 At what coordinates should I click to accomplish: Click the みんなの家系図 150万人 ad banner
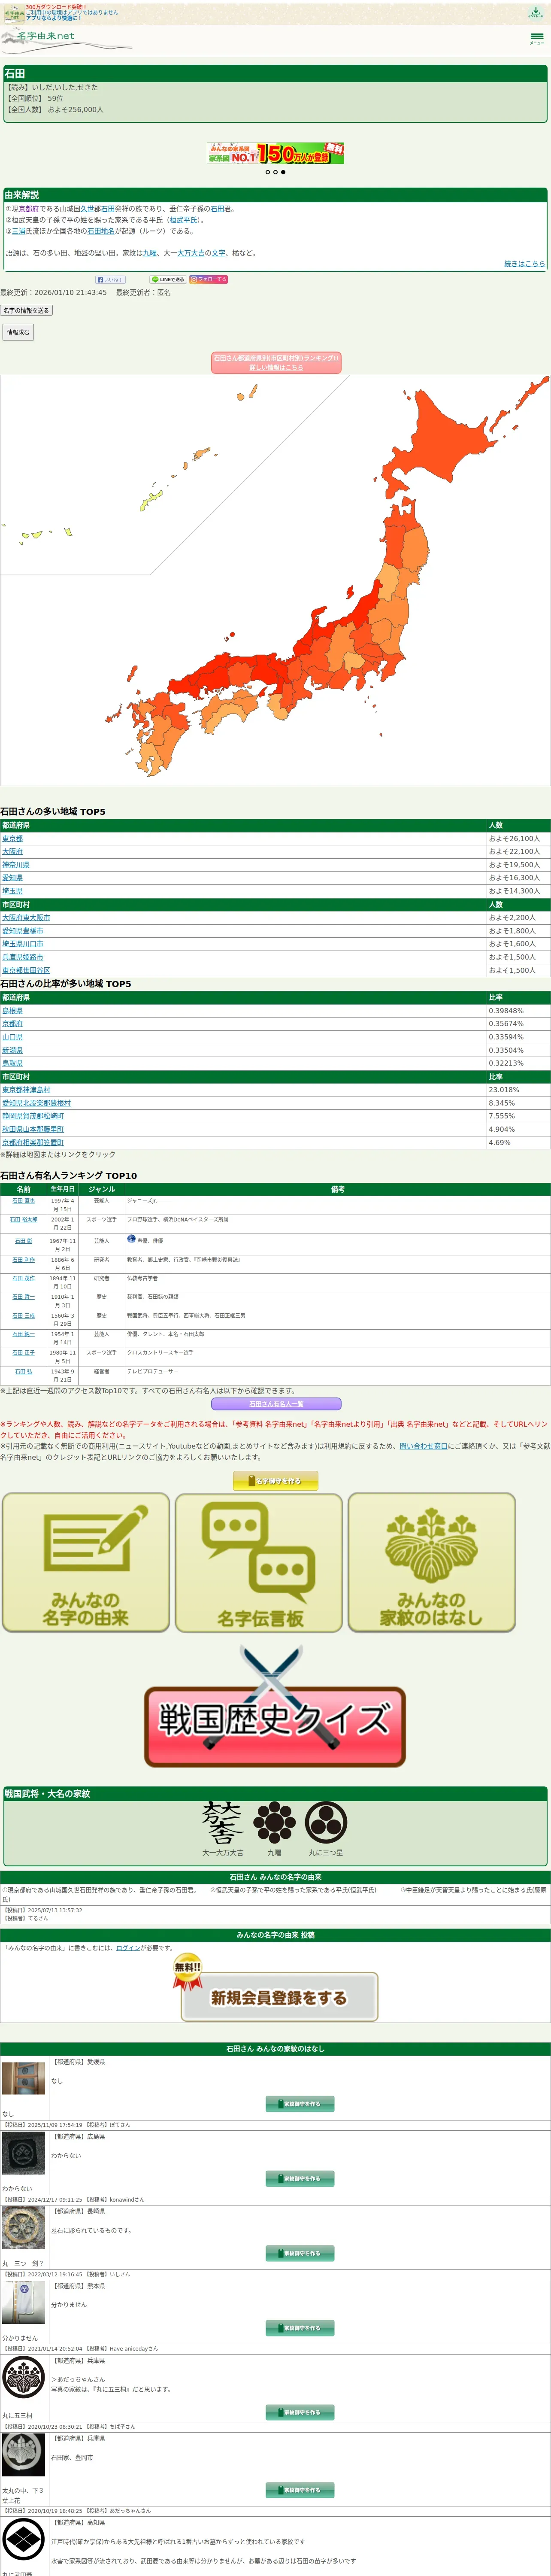click(x=276, y=153)
